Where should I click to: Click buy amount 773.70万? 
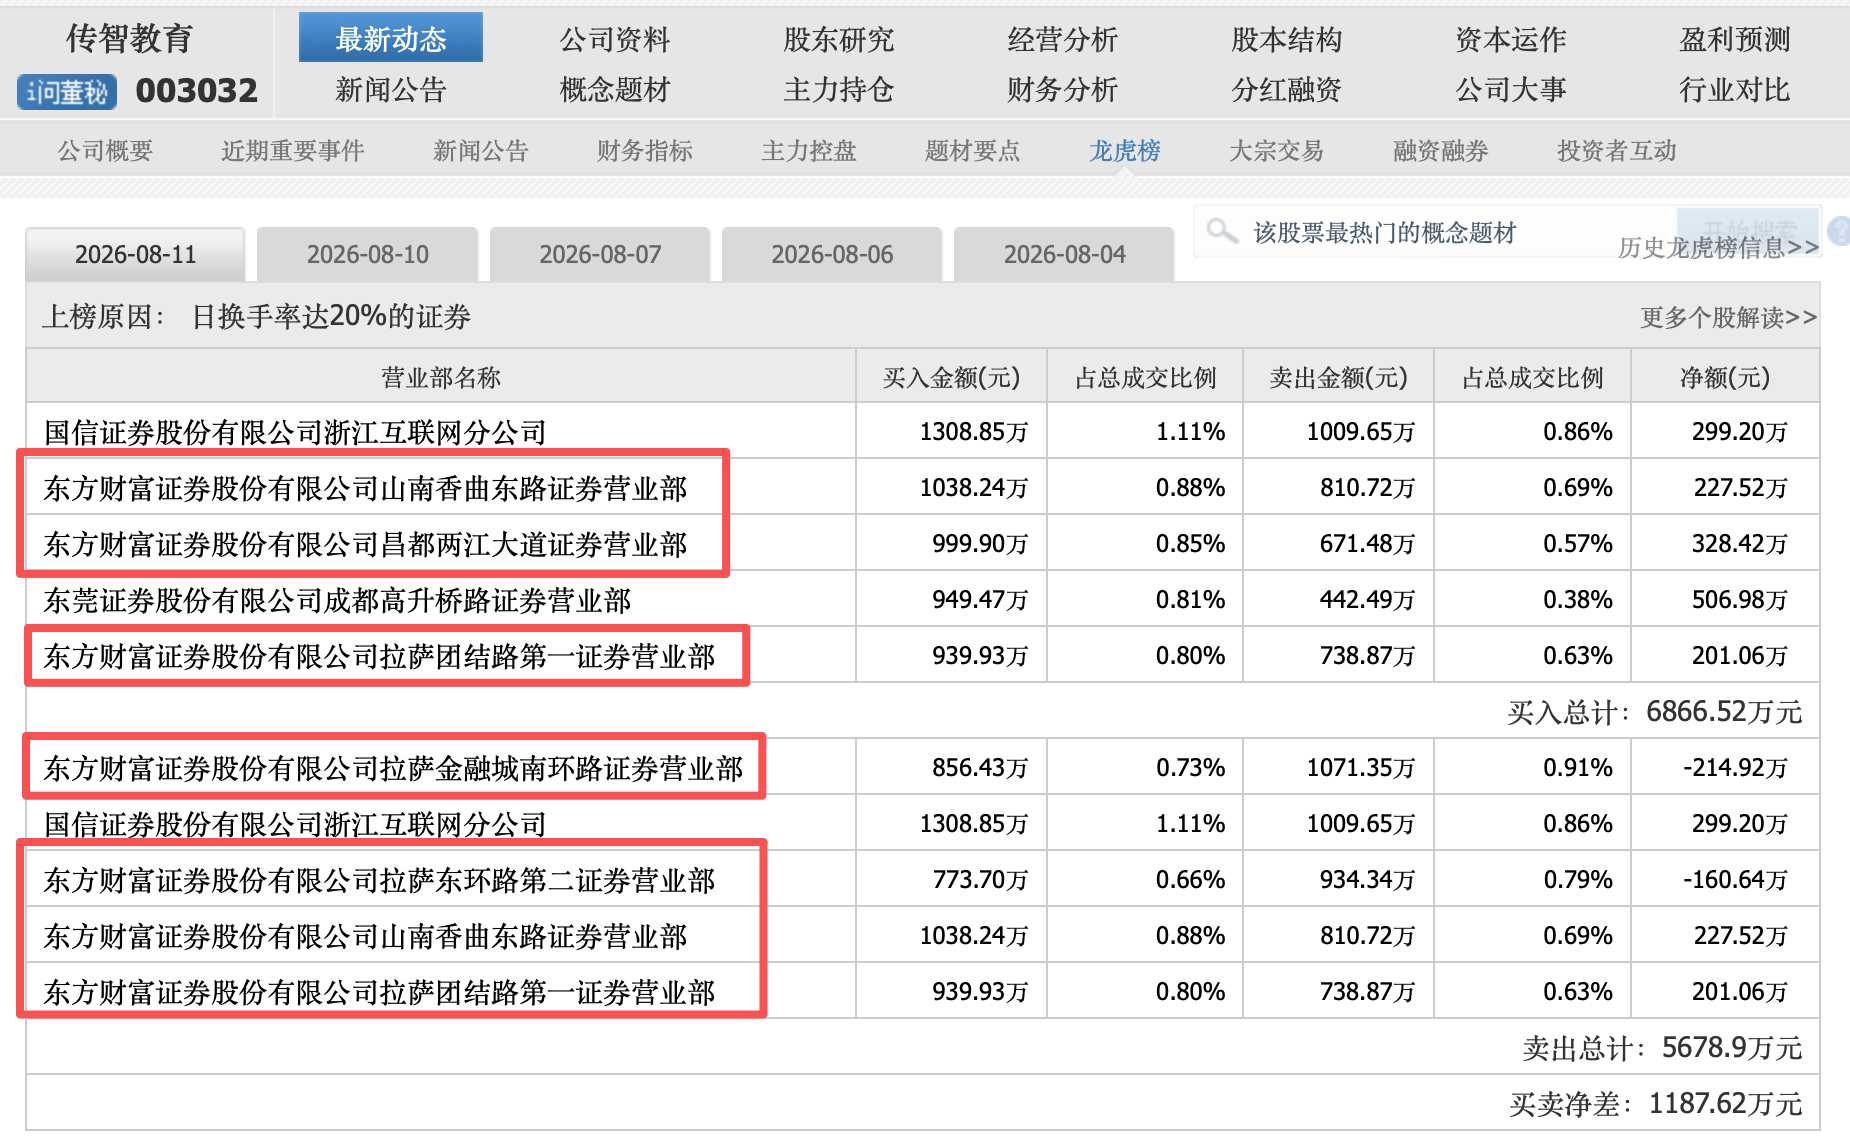click(x=980, y=880)
